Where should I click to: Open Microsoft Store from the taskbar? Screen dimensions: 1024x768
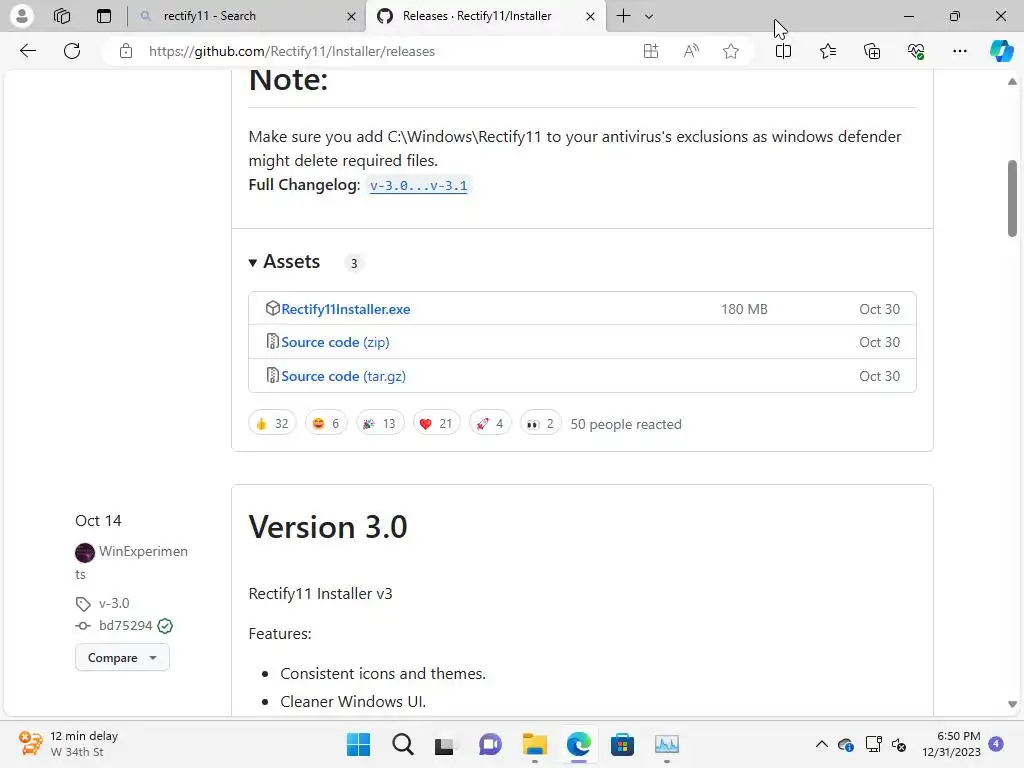622,744
